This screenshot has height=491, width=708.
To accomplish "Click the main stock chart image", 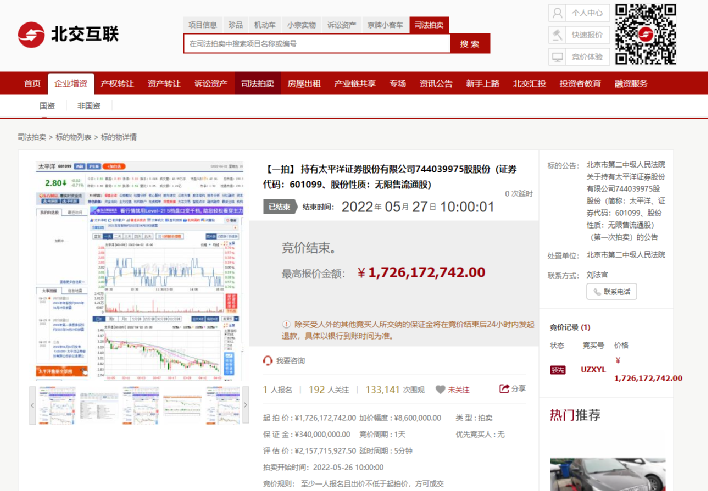I will tap(140, 271).
